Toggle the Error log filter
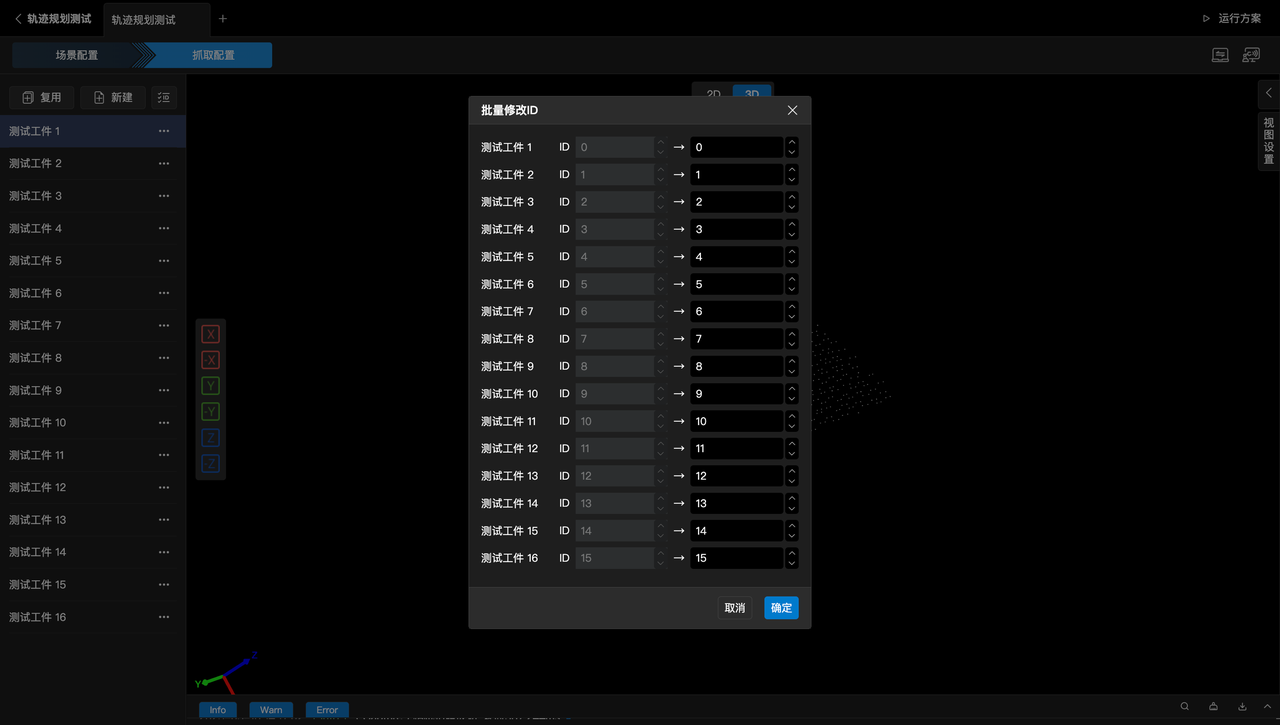The image size is (1280, 725). (327, 710)
